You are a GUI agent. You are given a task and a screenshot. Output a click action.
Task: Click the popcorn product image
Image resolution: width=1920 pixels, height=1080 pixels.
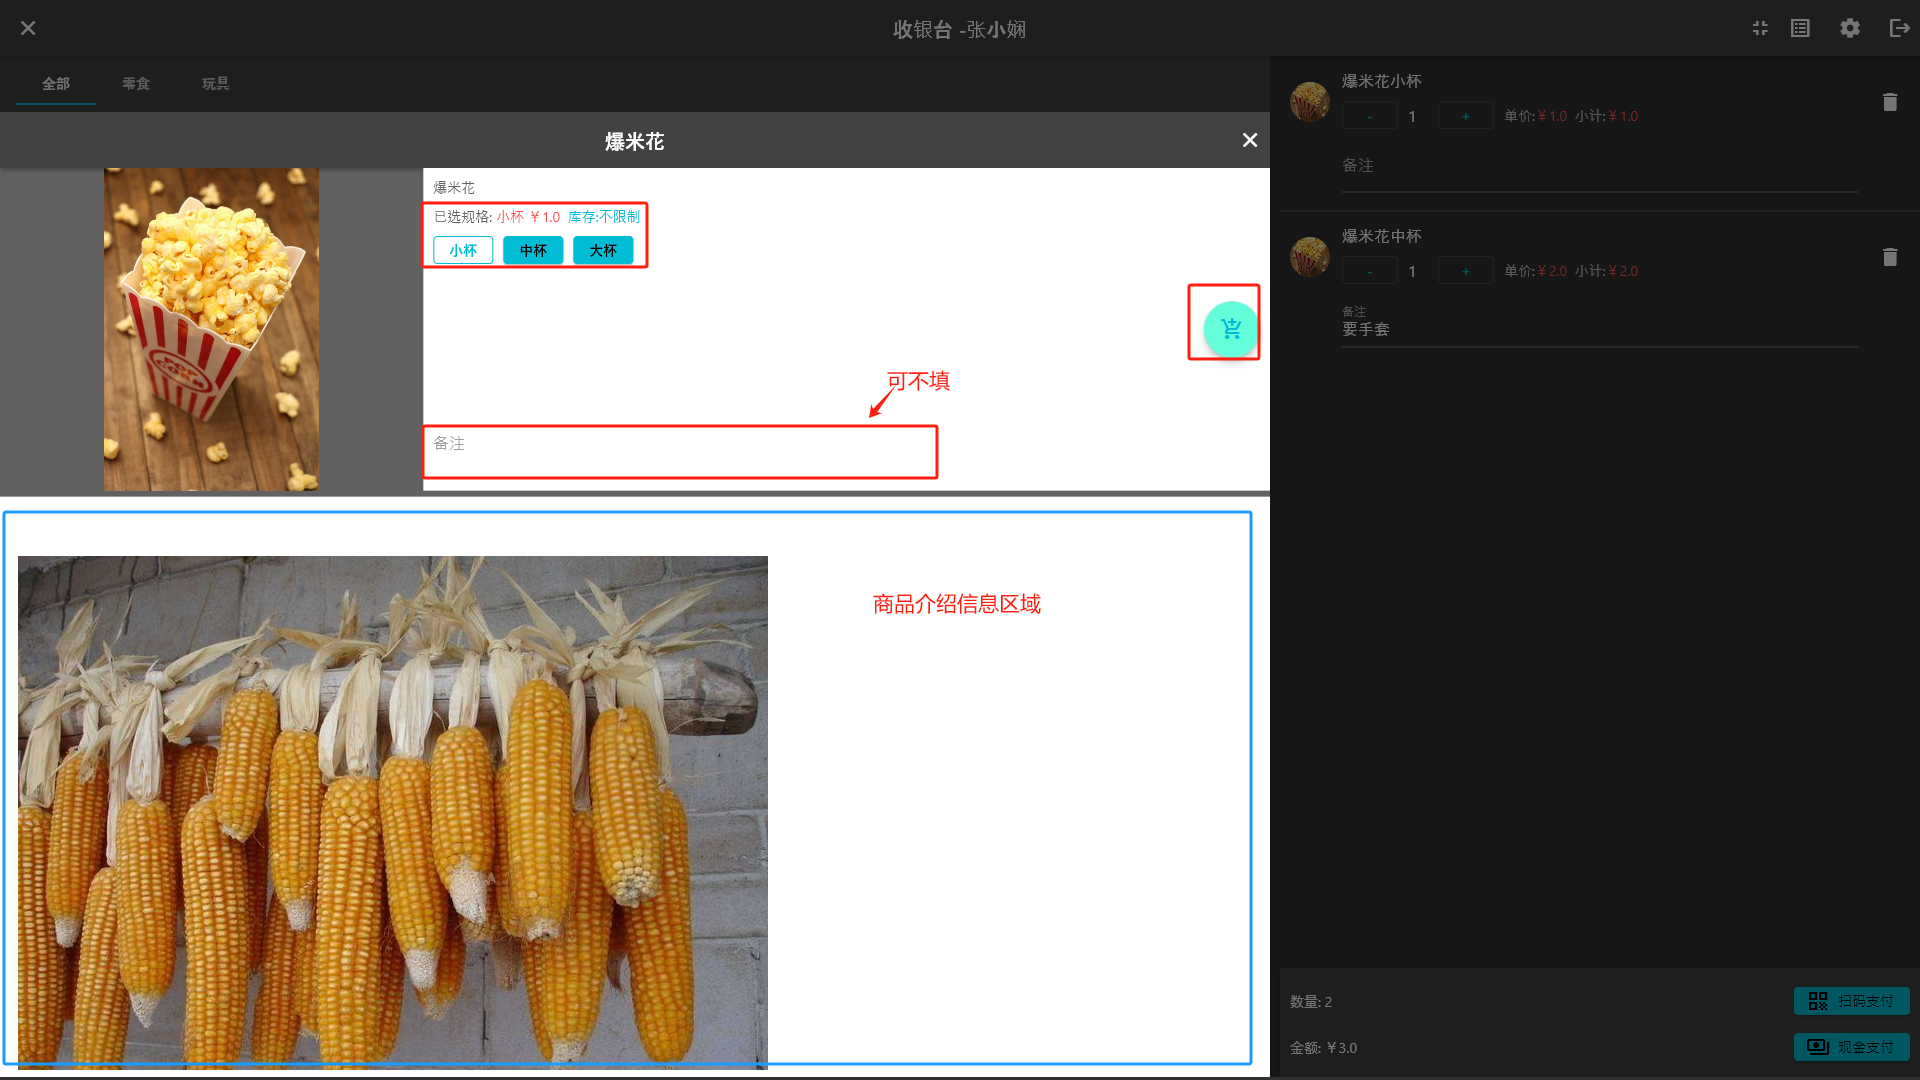point(211,329)
